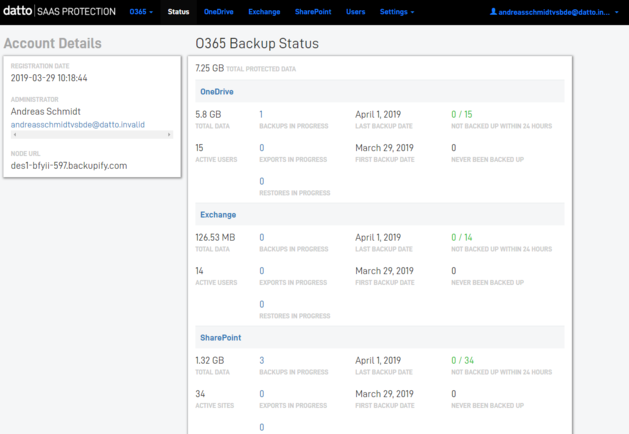
Task: Click SharePoint exports in progress count
Action: 262,394
